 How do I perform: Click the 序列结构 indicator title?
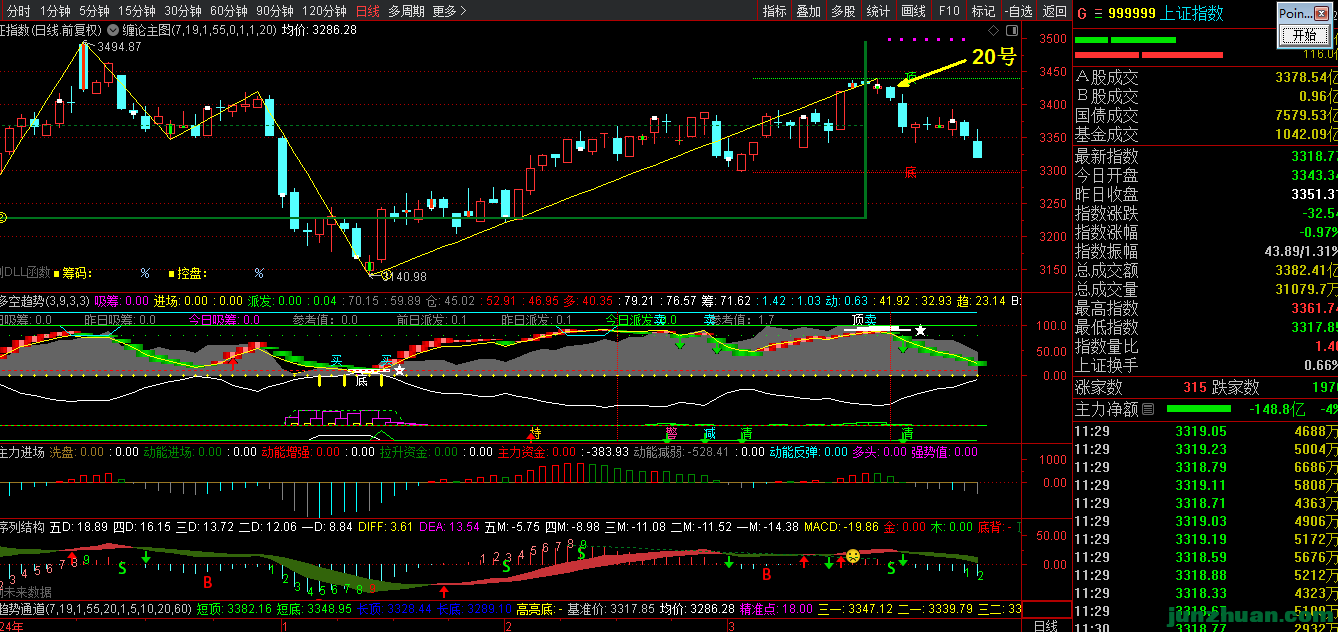point(22,526)
